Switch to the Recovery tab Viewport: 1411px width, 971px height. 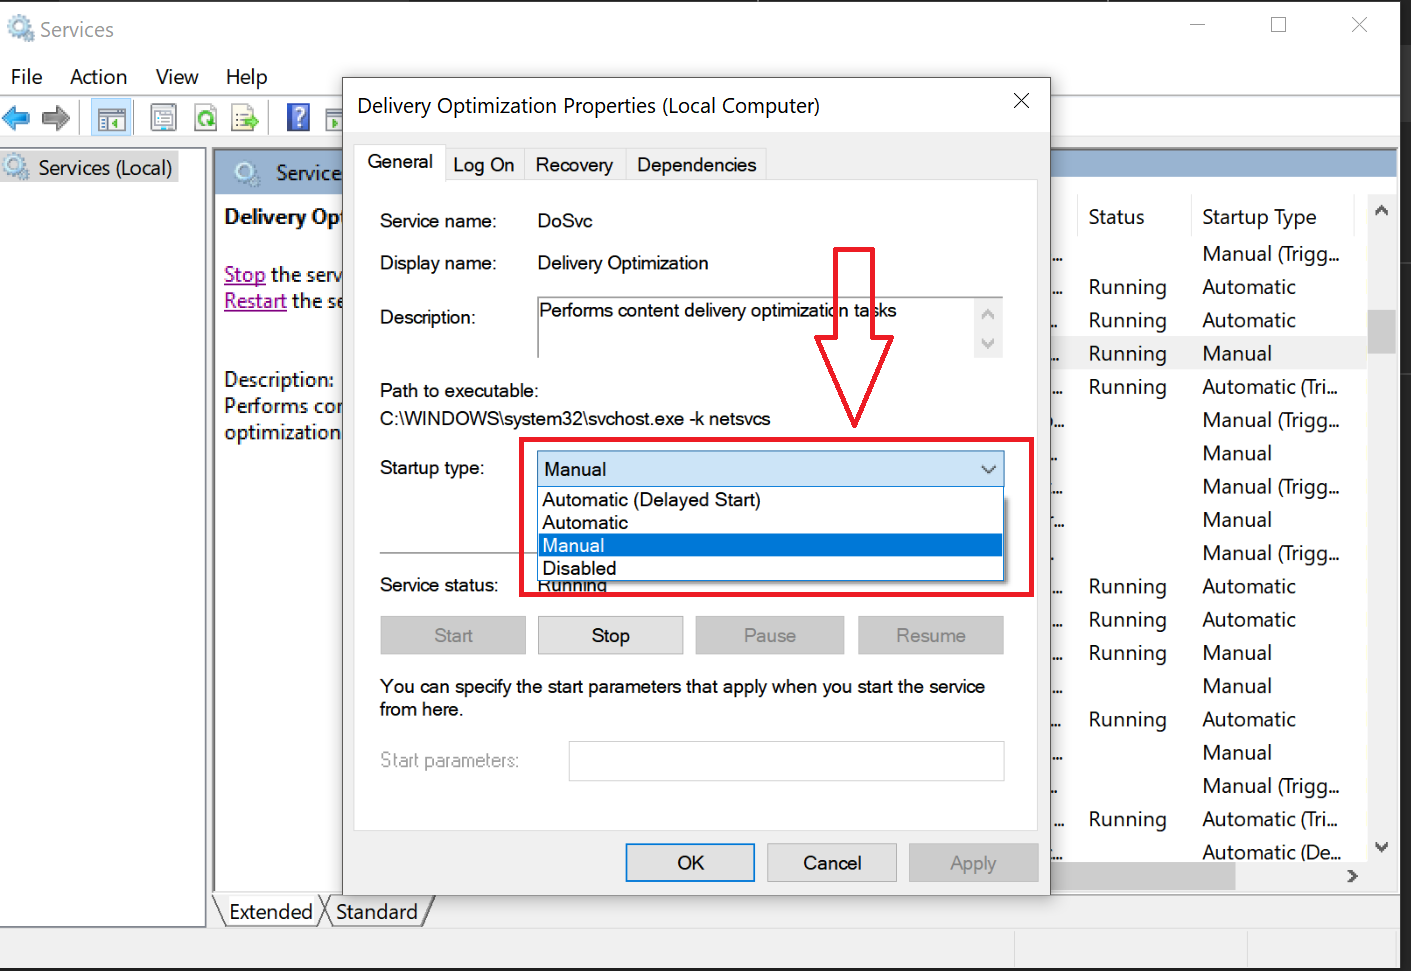pyautogui.click(x=574, y=165)
